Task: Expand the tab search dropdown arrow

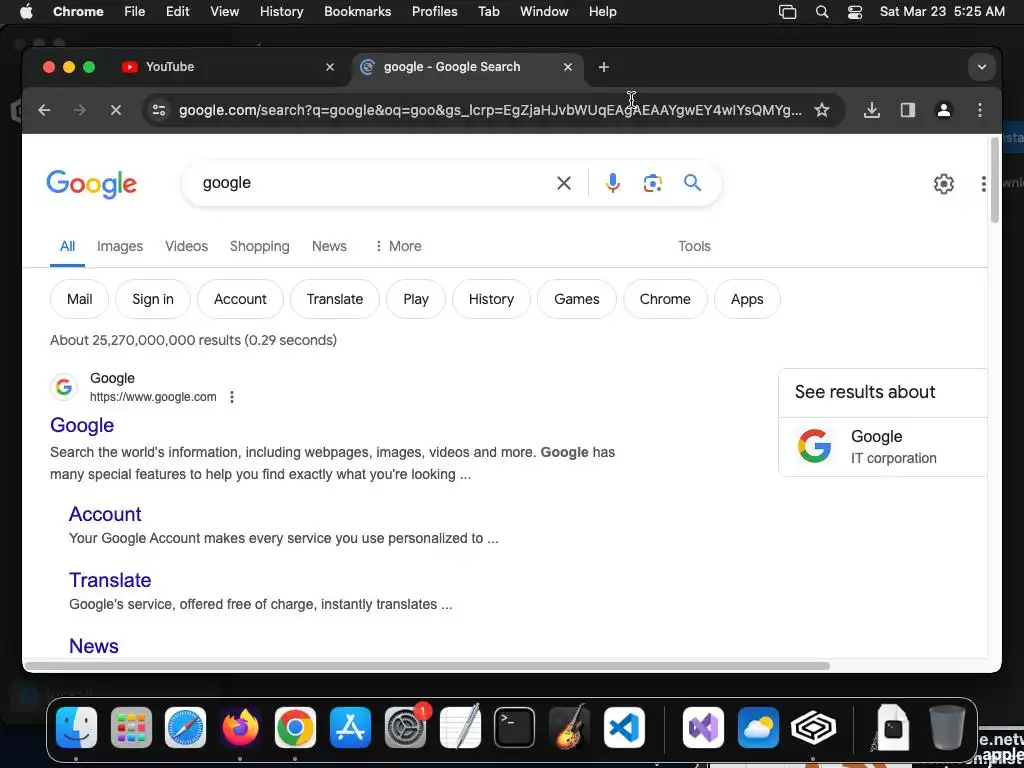Action: [982, 67]
